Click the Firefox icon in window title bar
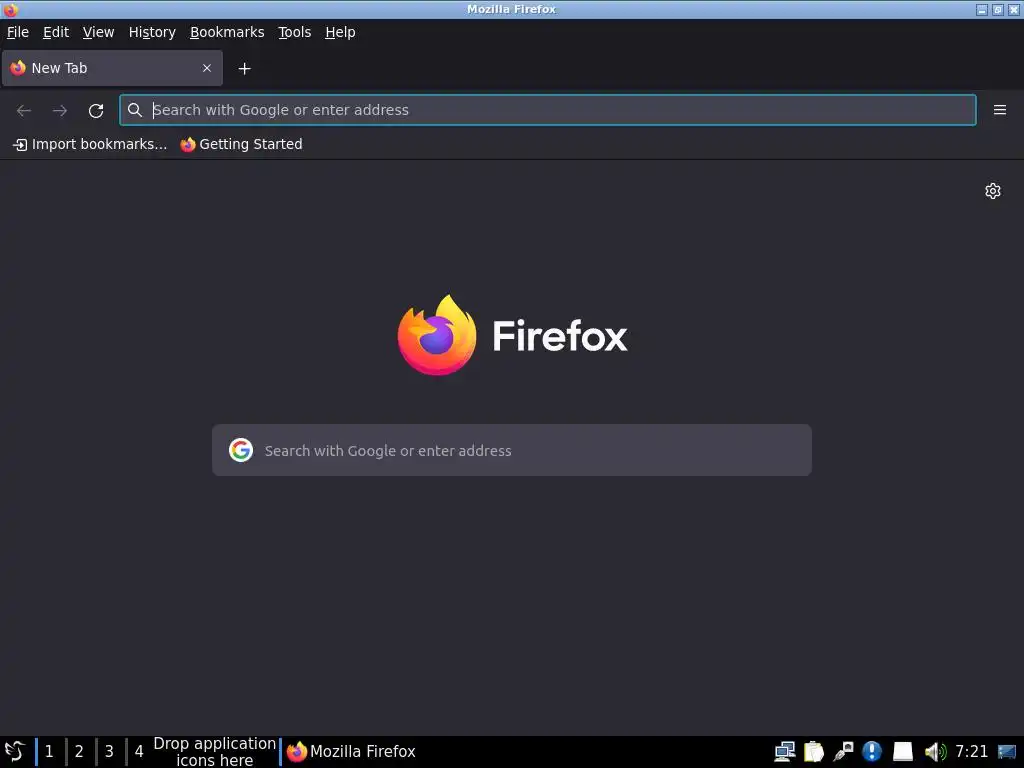Viewport: 1024px width, 768px height. 10,9
